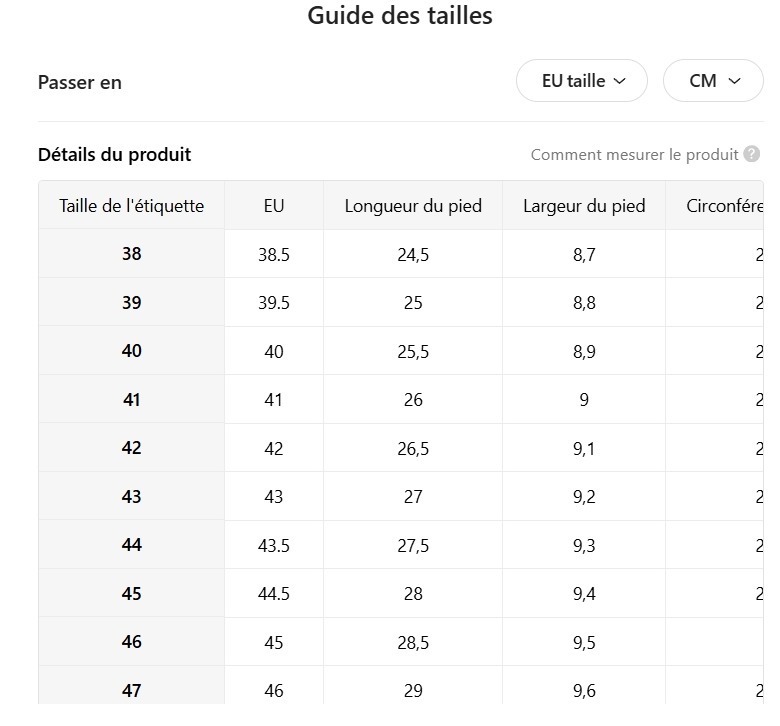Select label size 43 row
The height and width of the screenshot is (726, 780).
point(132,497)
